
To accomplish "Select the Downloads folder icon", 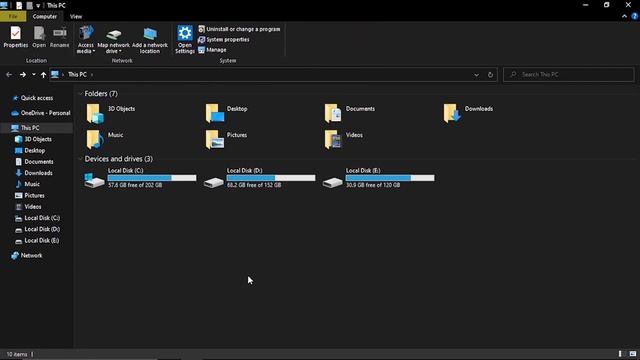I will 452,113.
